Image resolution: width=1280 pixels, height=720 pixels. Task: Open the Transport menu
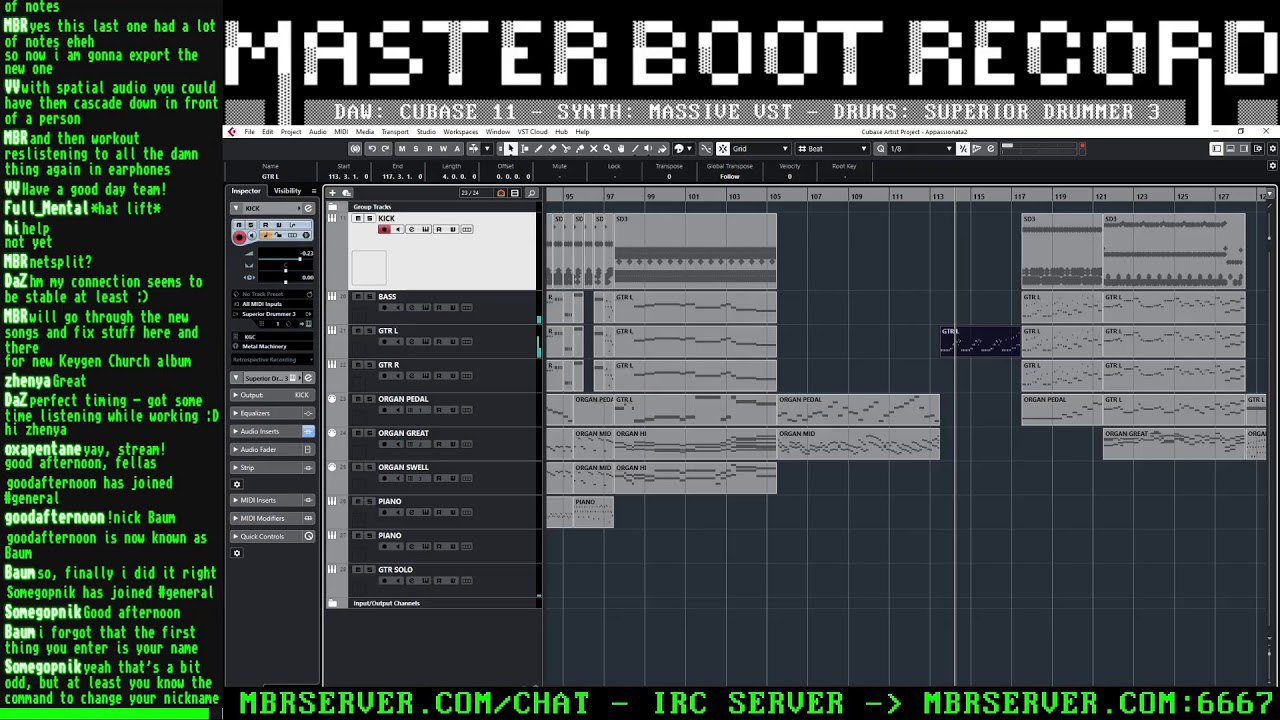(x=395, y=132)
